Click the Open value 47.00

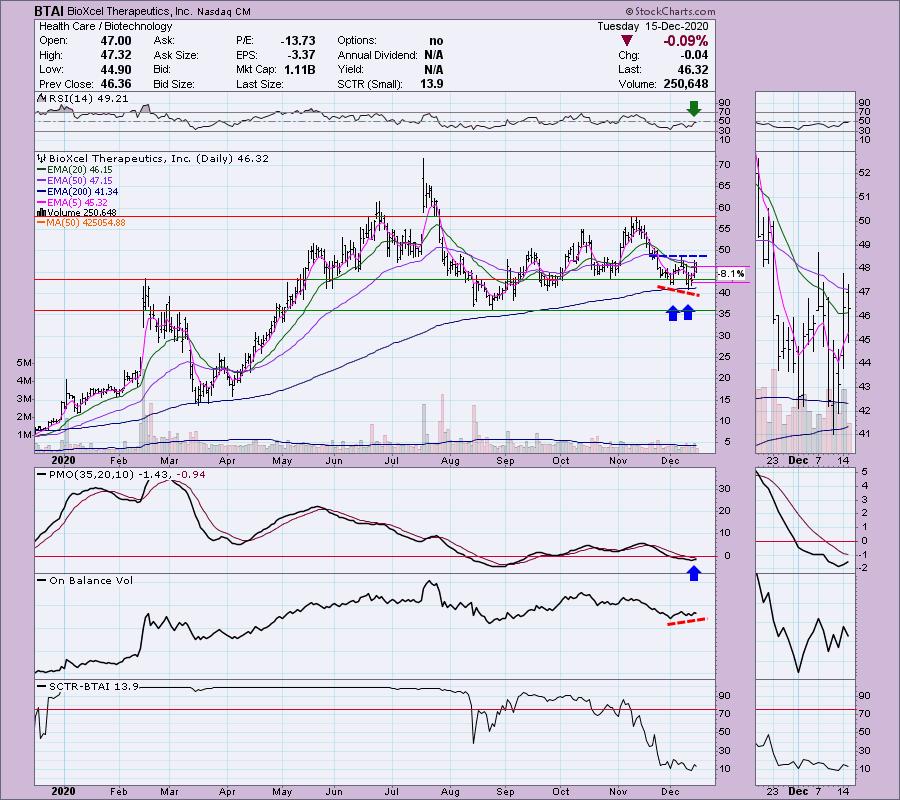coord(116,41)
